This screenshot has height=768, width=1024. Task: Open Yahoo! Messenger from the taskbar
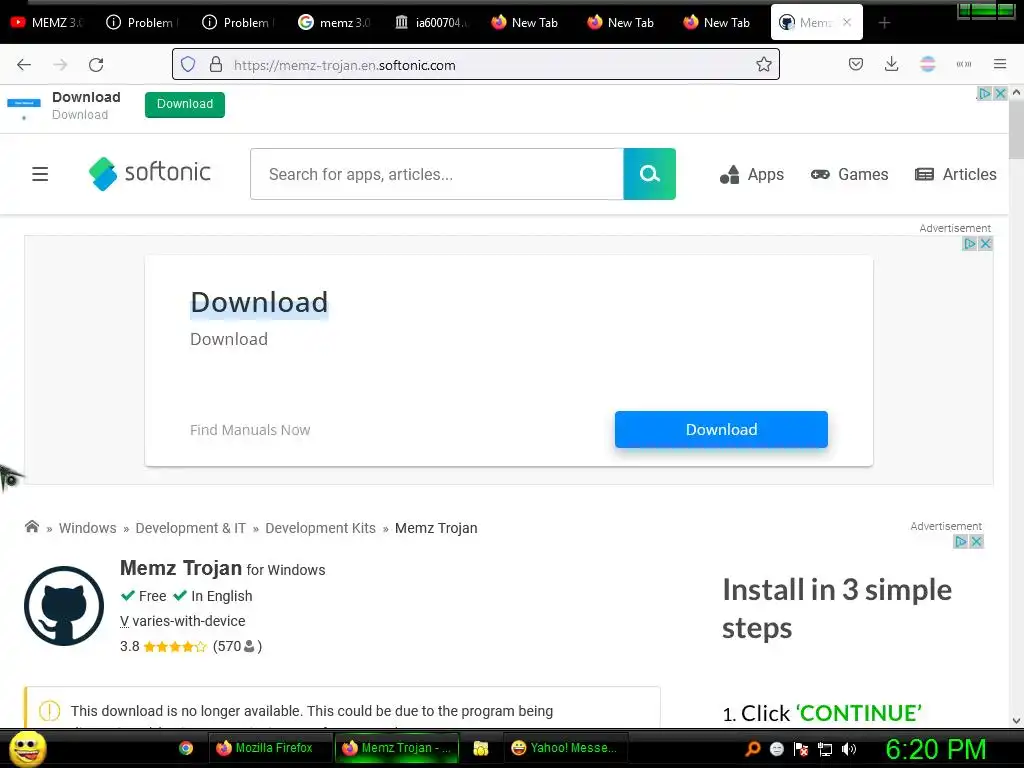566,748
